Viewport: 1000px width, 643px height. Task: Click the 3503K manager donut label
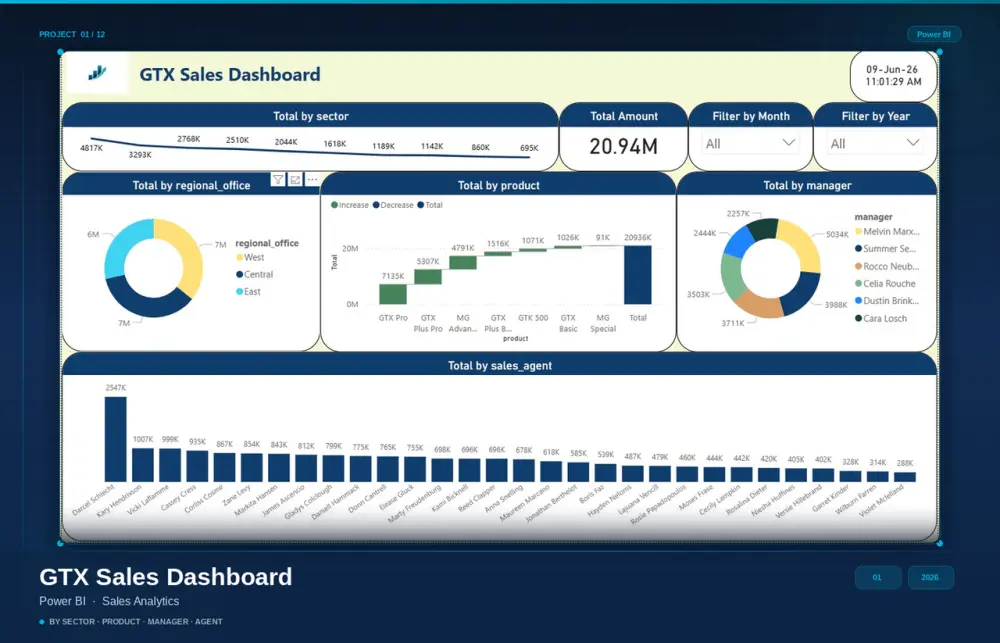698,295
